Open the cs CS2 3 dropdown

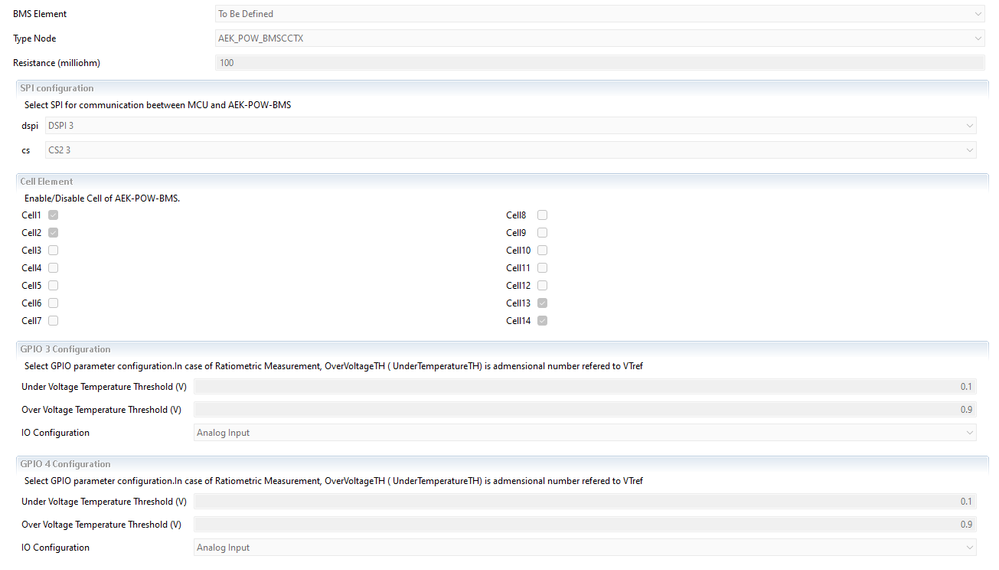coord(511,150)
